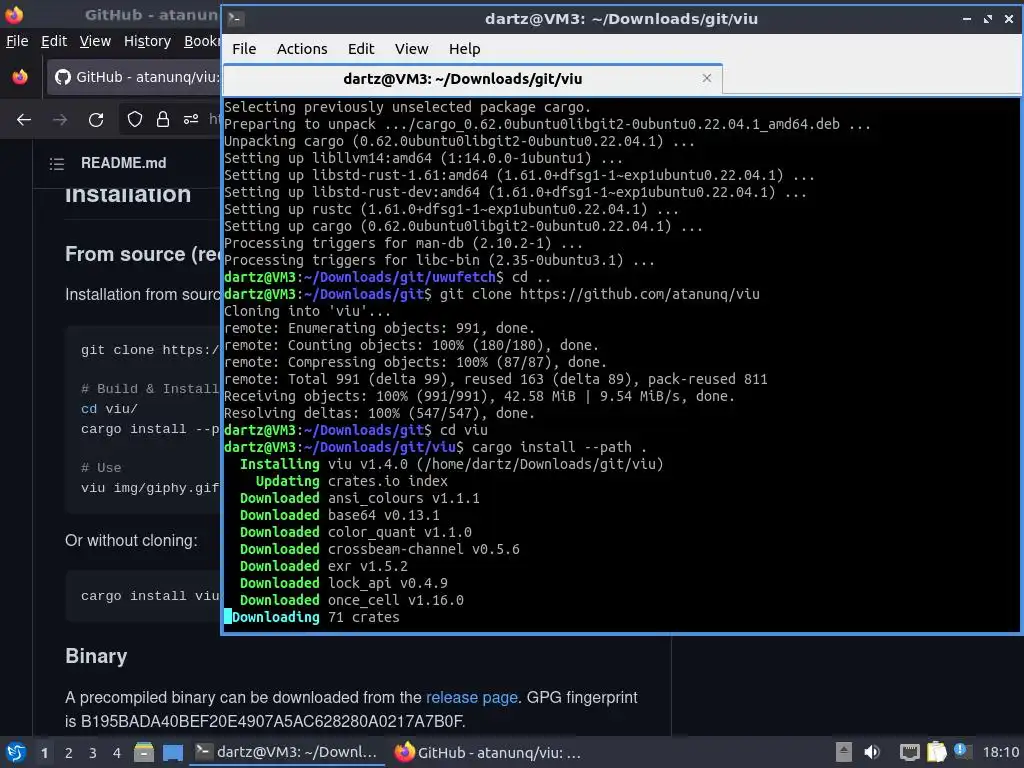Select the GitHub - atanunq/viu browser tab
Viewport: 1024px width, 768px height.
click(135, 77)
